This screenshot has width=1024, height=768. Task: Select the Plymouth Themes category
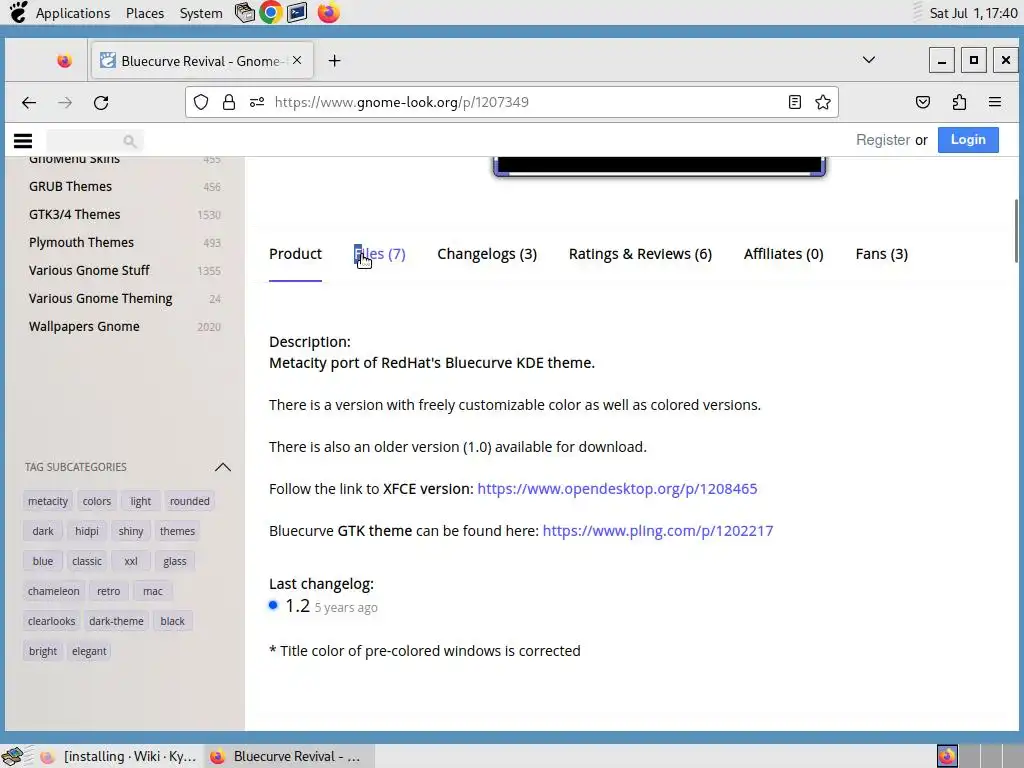pyautogui.click(x=81, y=242)
